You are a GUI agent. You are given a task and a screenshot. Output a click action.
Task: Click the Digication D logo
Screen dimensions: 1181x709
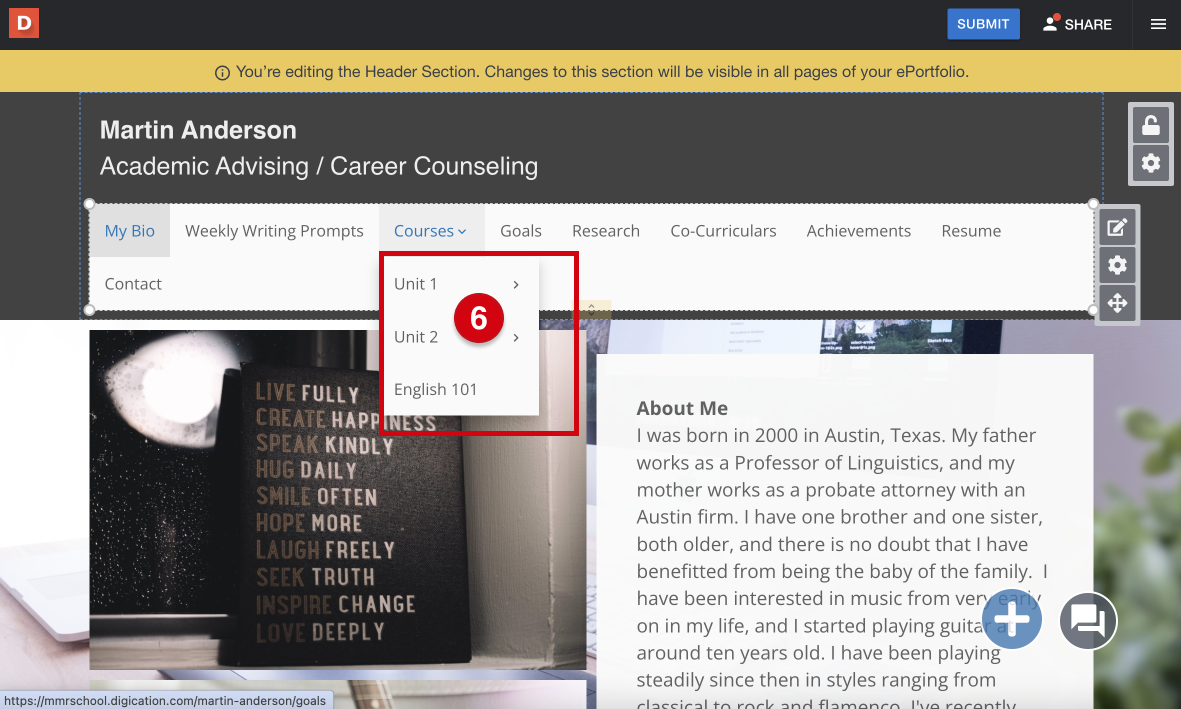pos(24,23)
